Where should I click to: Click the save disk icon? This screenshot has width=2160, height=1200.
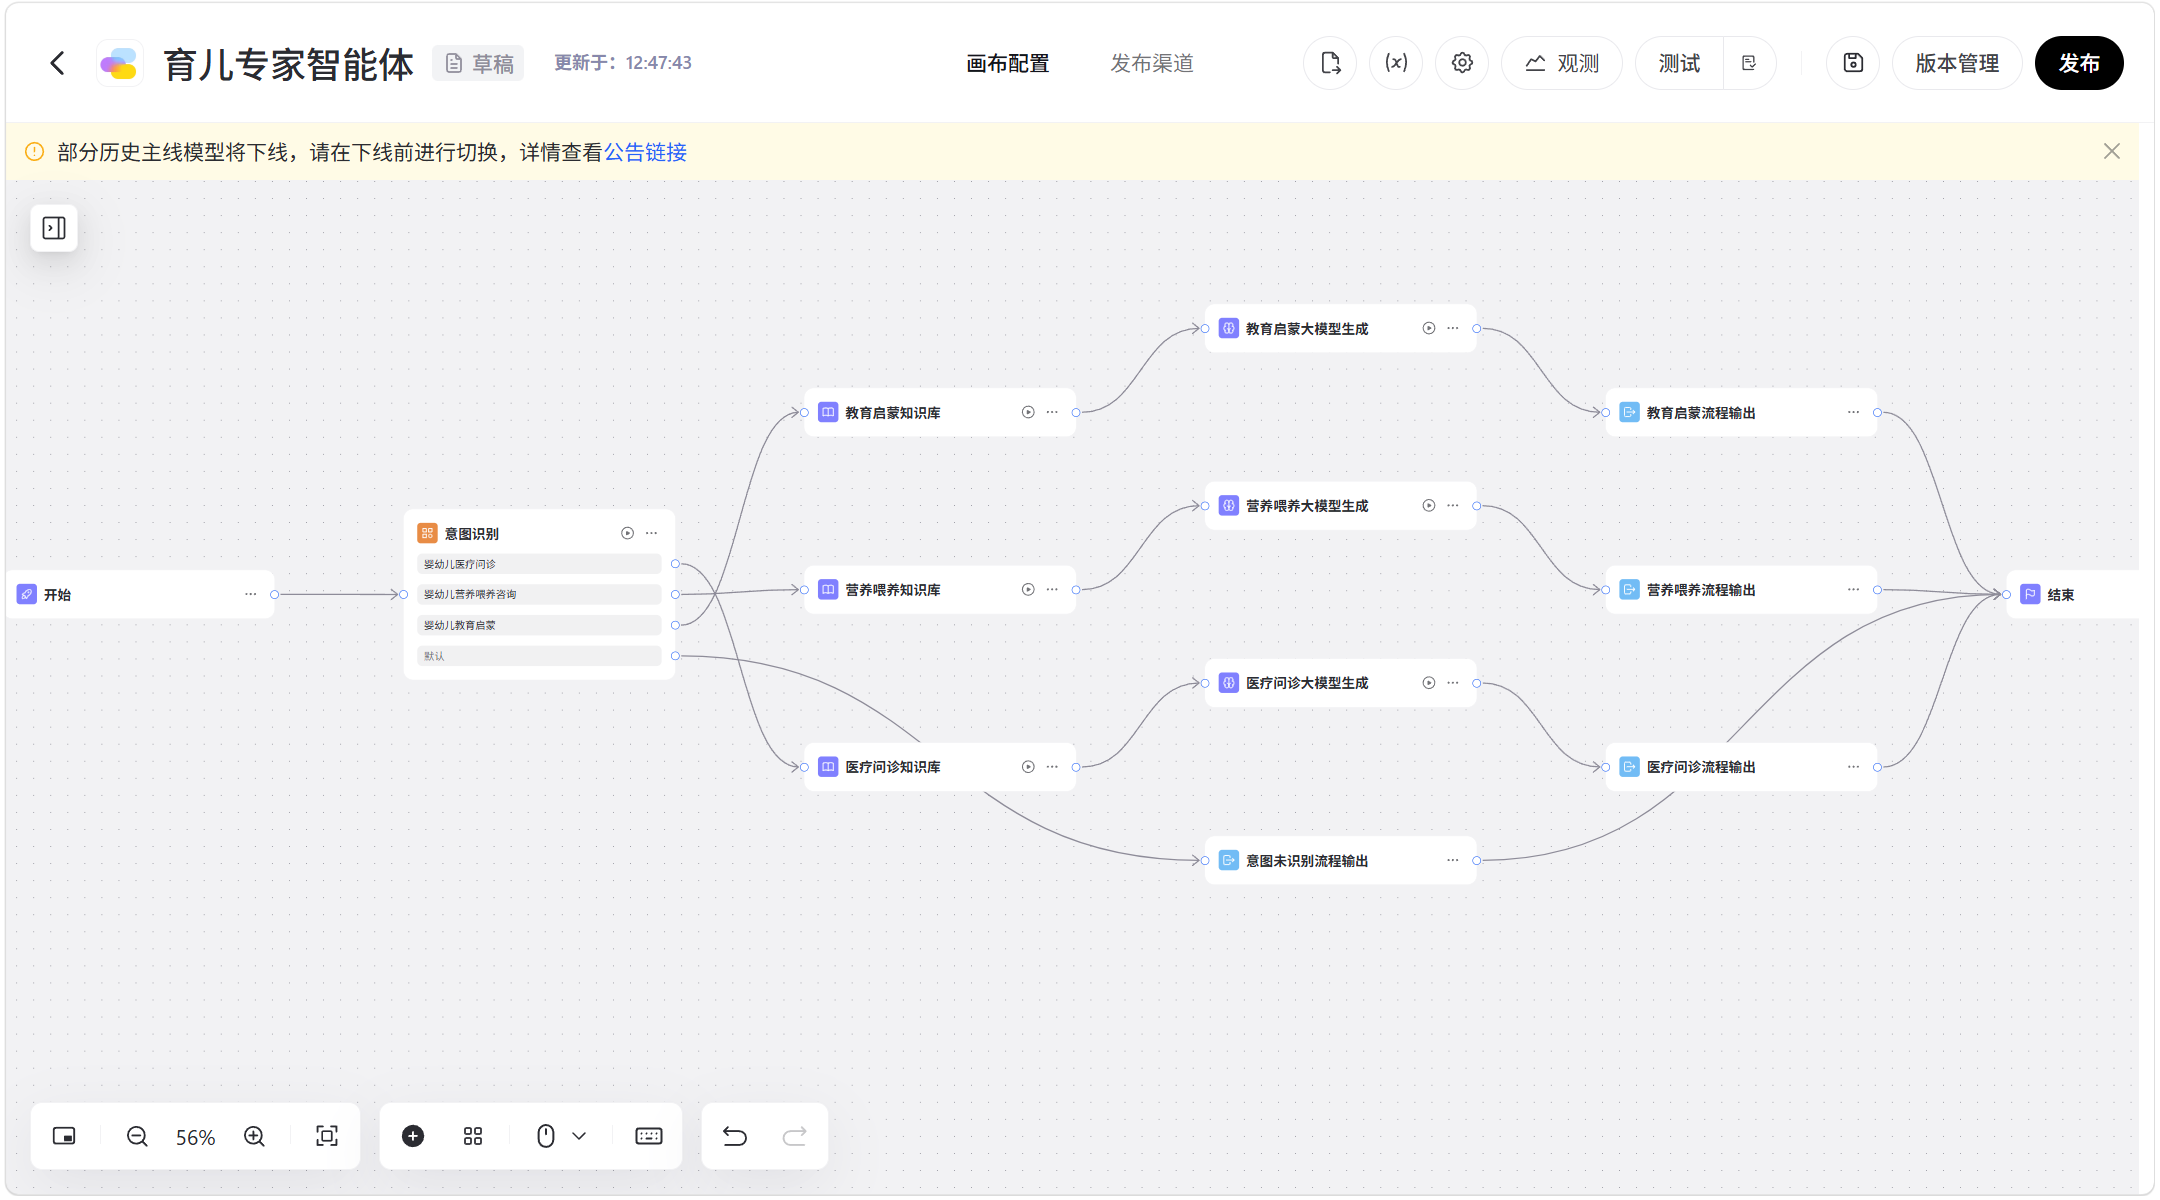click(1853, 63)
